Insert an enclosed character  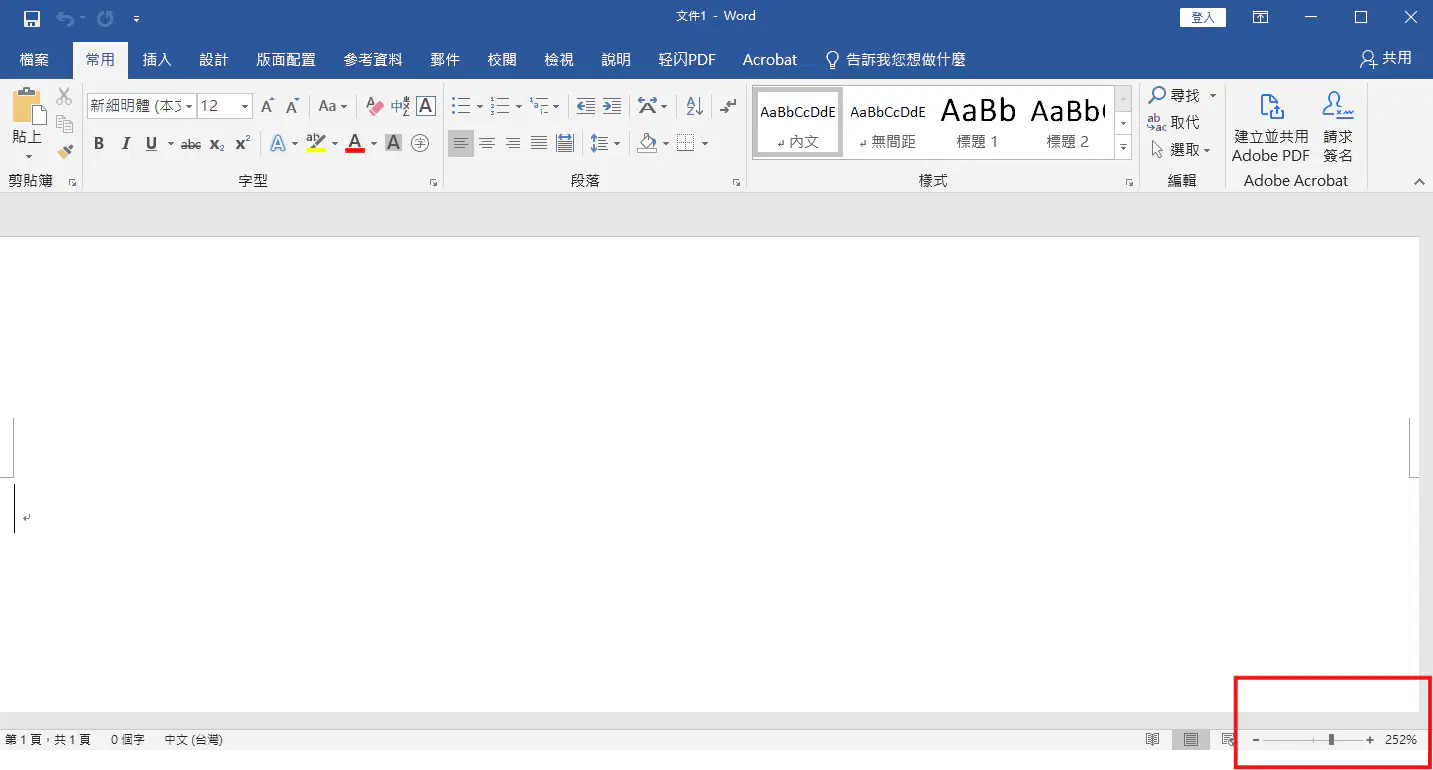click(x=420, y=144)
